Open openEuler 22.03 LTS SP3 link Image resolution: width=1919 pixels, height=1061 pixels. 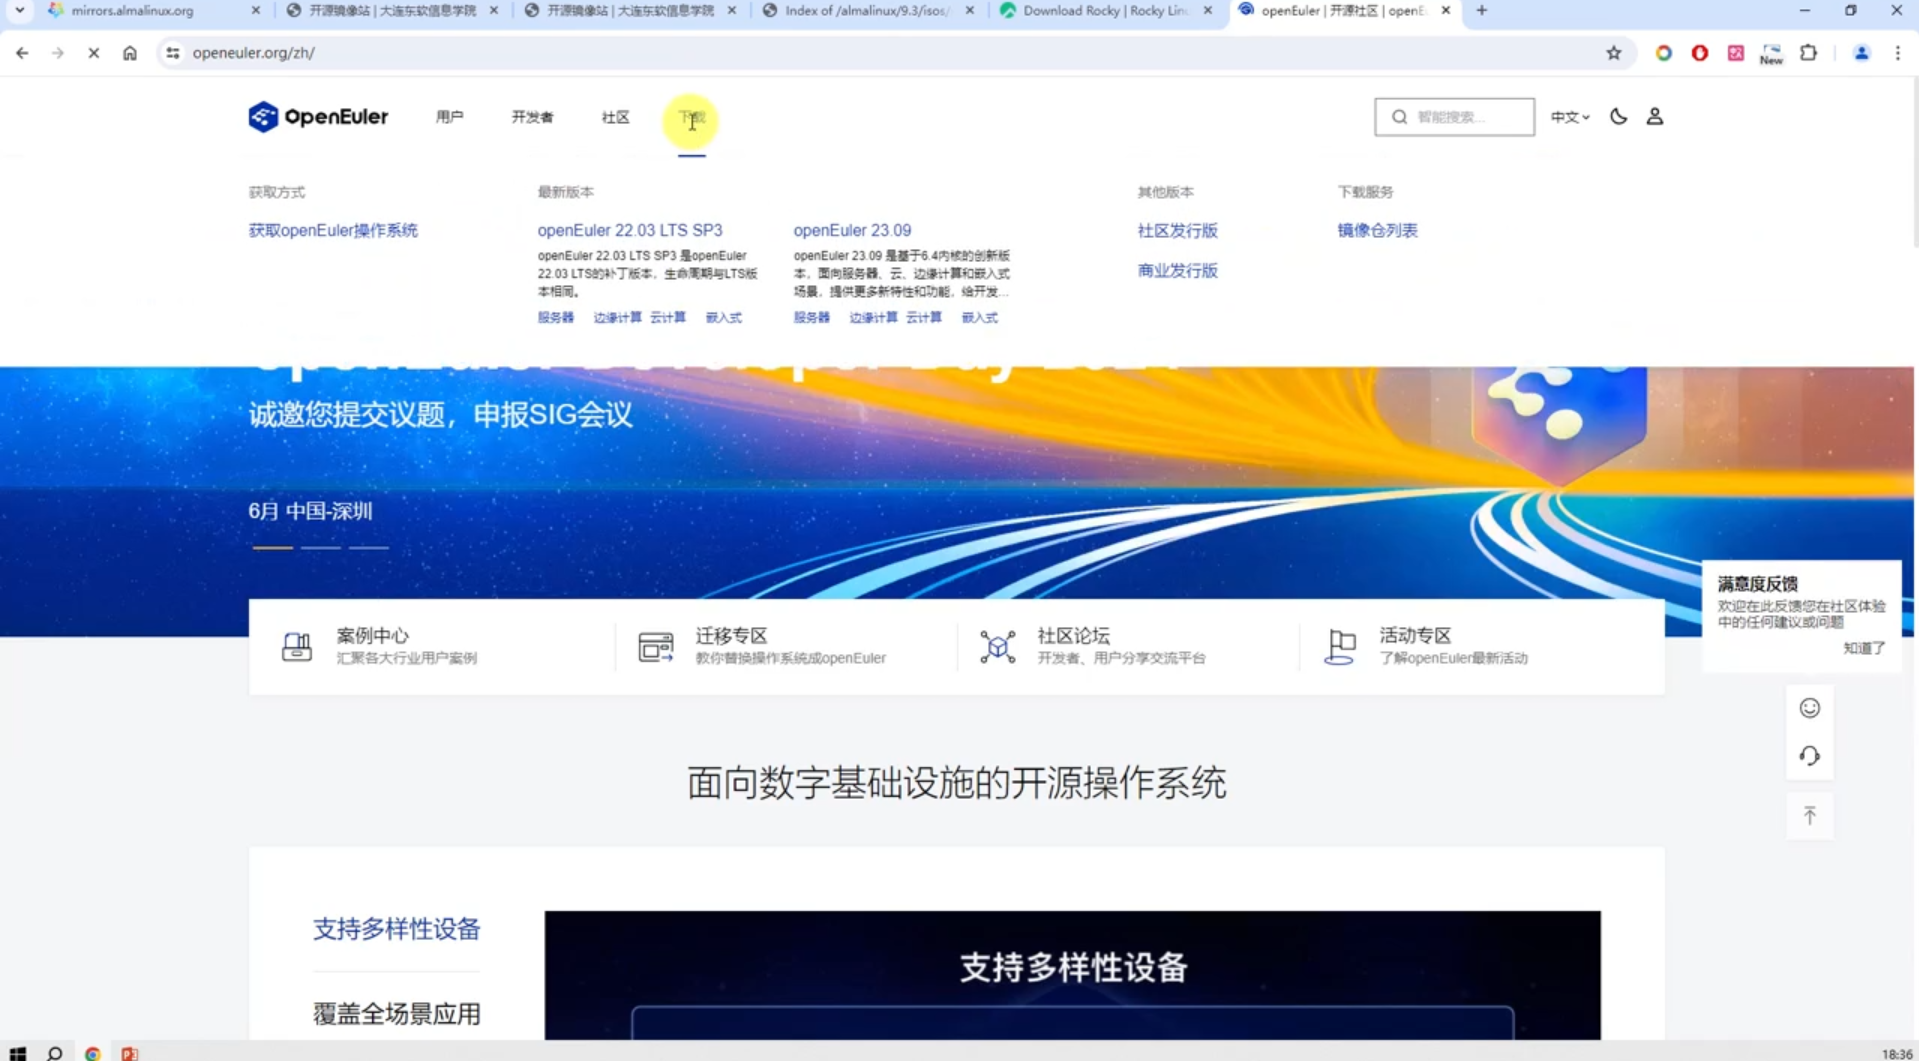coord(630,230)
